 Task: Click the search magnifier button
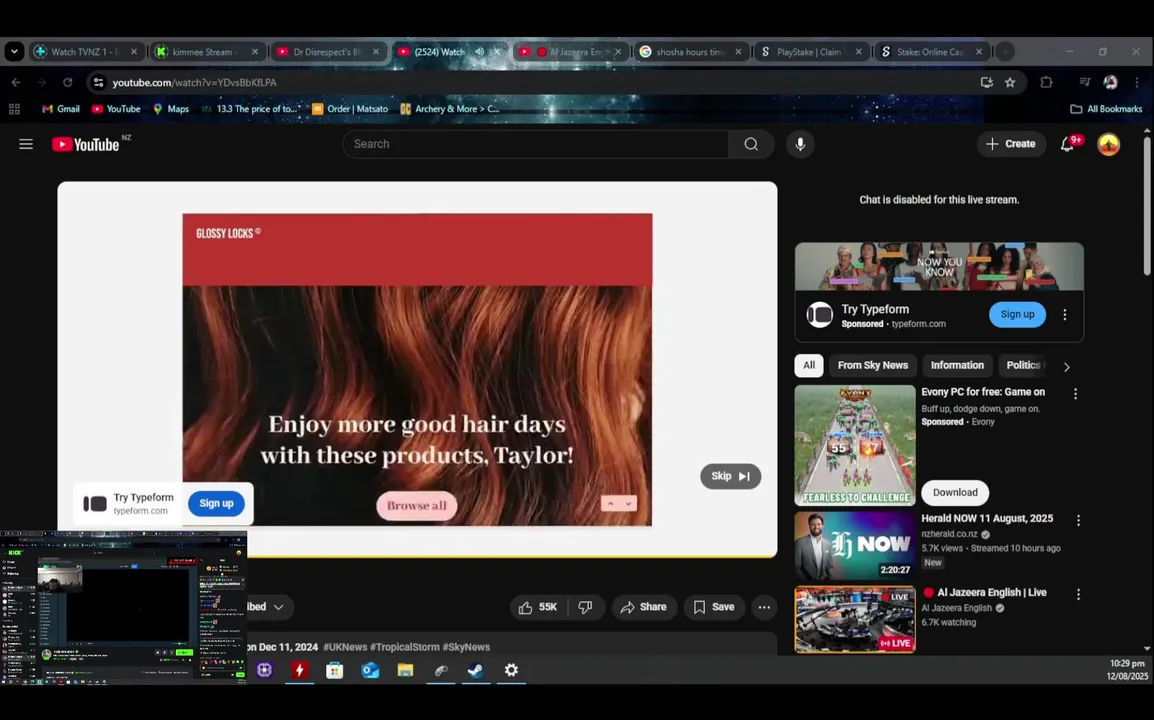[x=751, y=144]
